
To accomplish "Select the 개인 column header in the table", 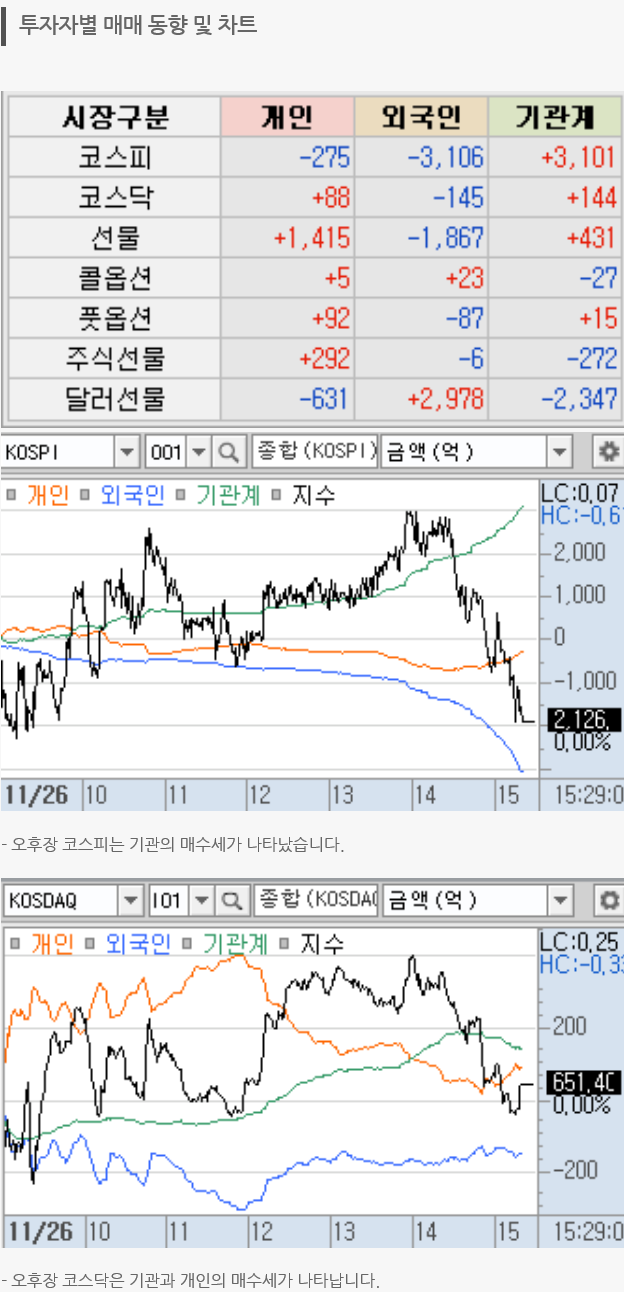I will 287,117.
